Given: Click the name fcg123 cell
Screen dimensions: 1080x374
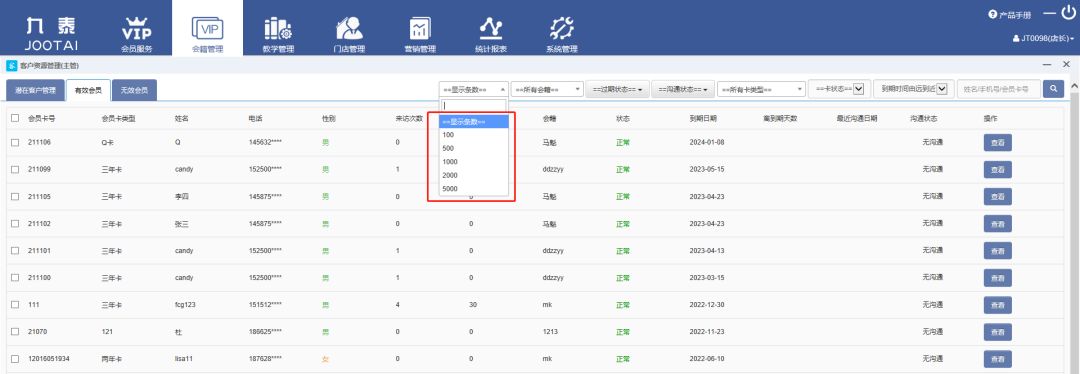Looking at the screenshot, I should coord(186,304).
